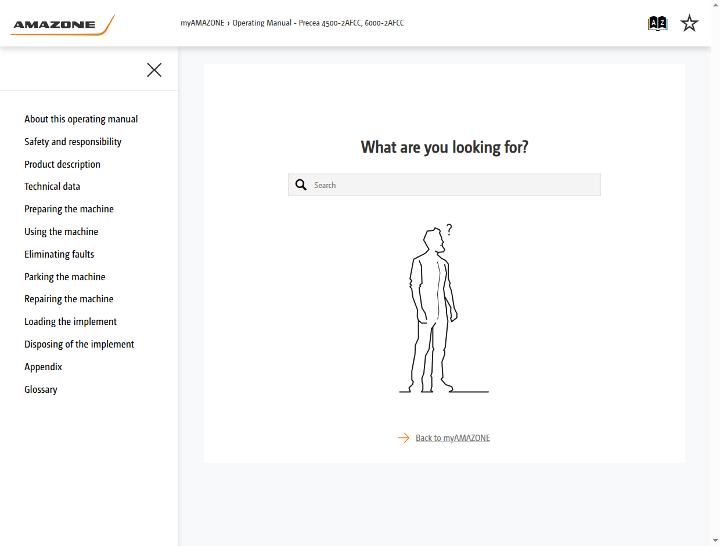
Task: Go to Preparing the machine
Action: pyautogui.click(x=69, y=209)
